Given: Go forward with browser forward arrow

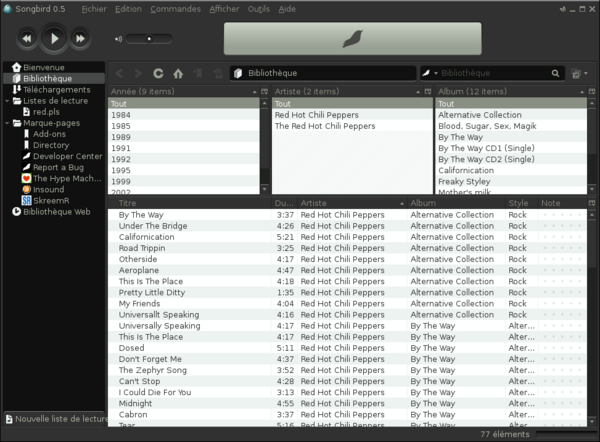Looking at the screenshot, I should tap(138, 73).
